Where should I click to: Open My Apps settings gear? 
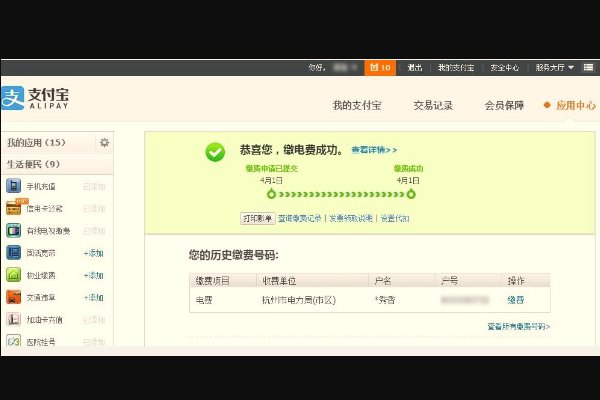pyautogui.click(x=104, y=143)
